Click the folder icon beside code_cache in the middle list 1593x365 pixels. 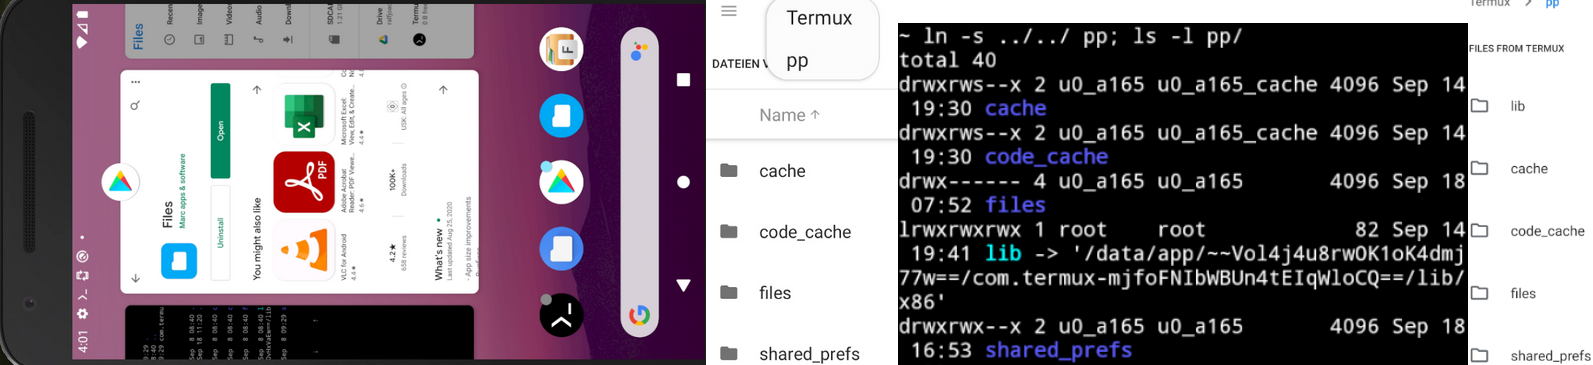pyautogui.click(x=729, y=232)
